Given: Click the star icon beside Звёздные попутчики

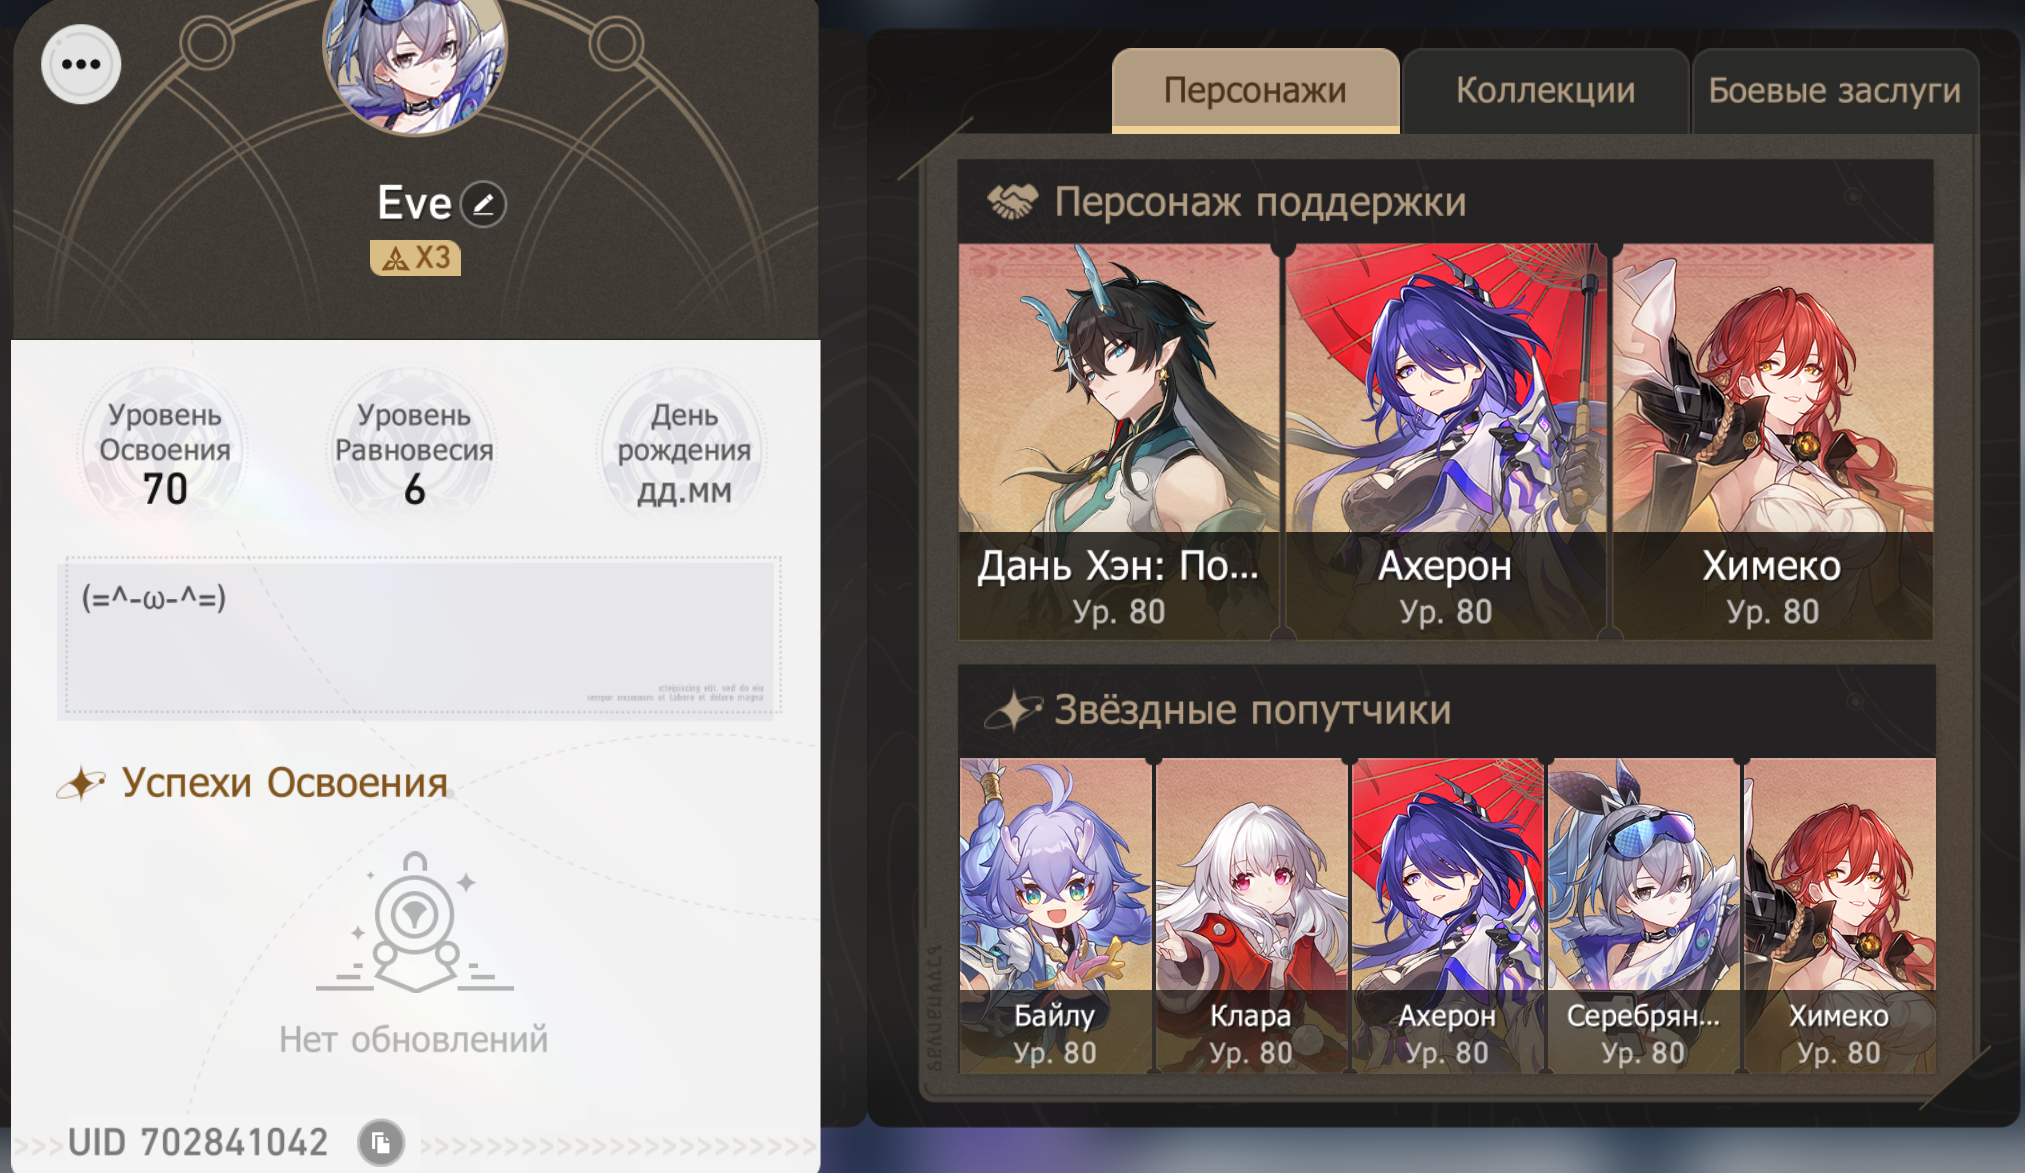Looking at the screenshot, I should click(x=1013, y=710).
